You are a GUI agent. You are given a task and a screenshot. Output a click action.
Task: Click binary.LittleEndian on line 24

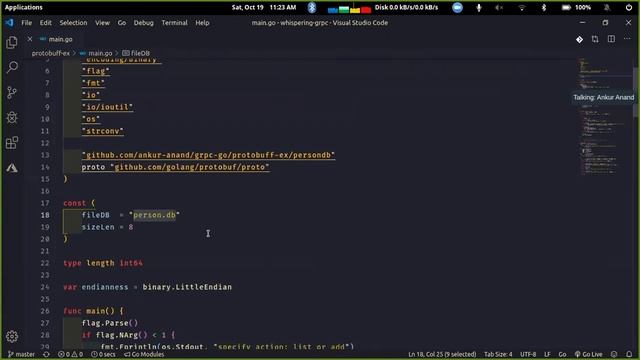point(187,287)
